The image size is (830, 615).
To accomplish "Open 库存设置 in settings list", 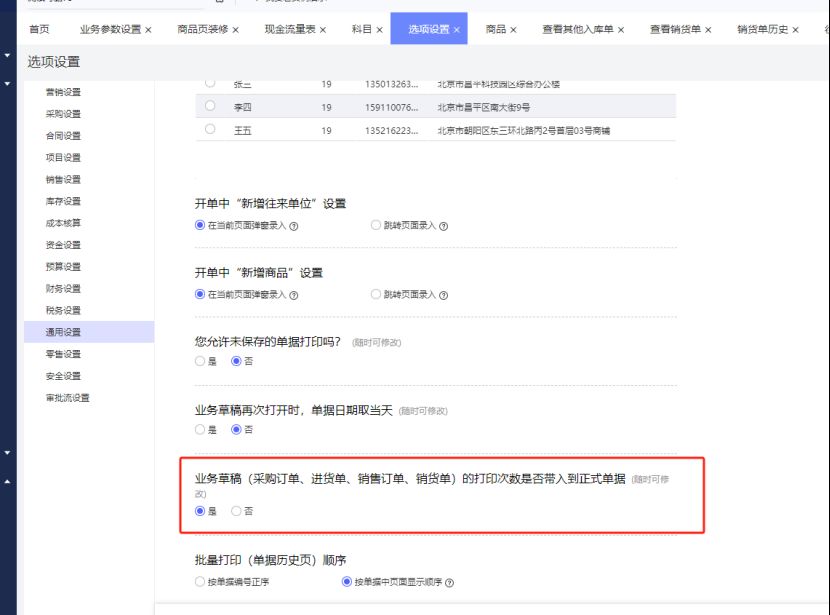I will (x=63, y=201).
